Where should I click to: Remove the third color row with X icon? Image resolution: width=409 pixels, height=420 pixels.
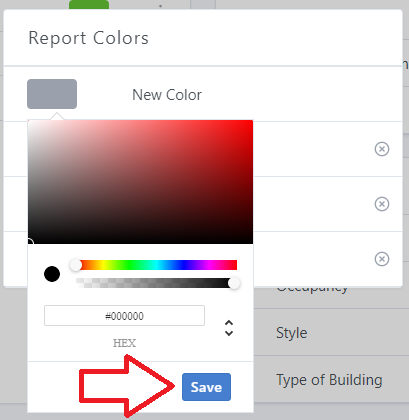[x=382, y=259]
